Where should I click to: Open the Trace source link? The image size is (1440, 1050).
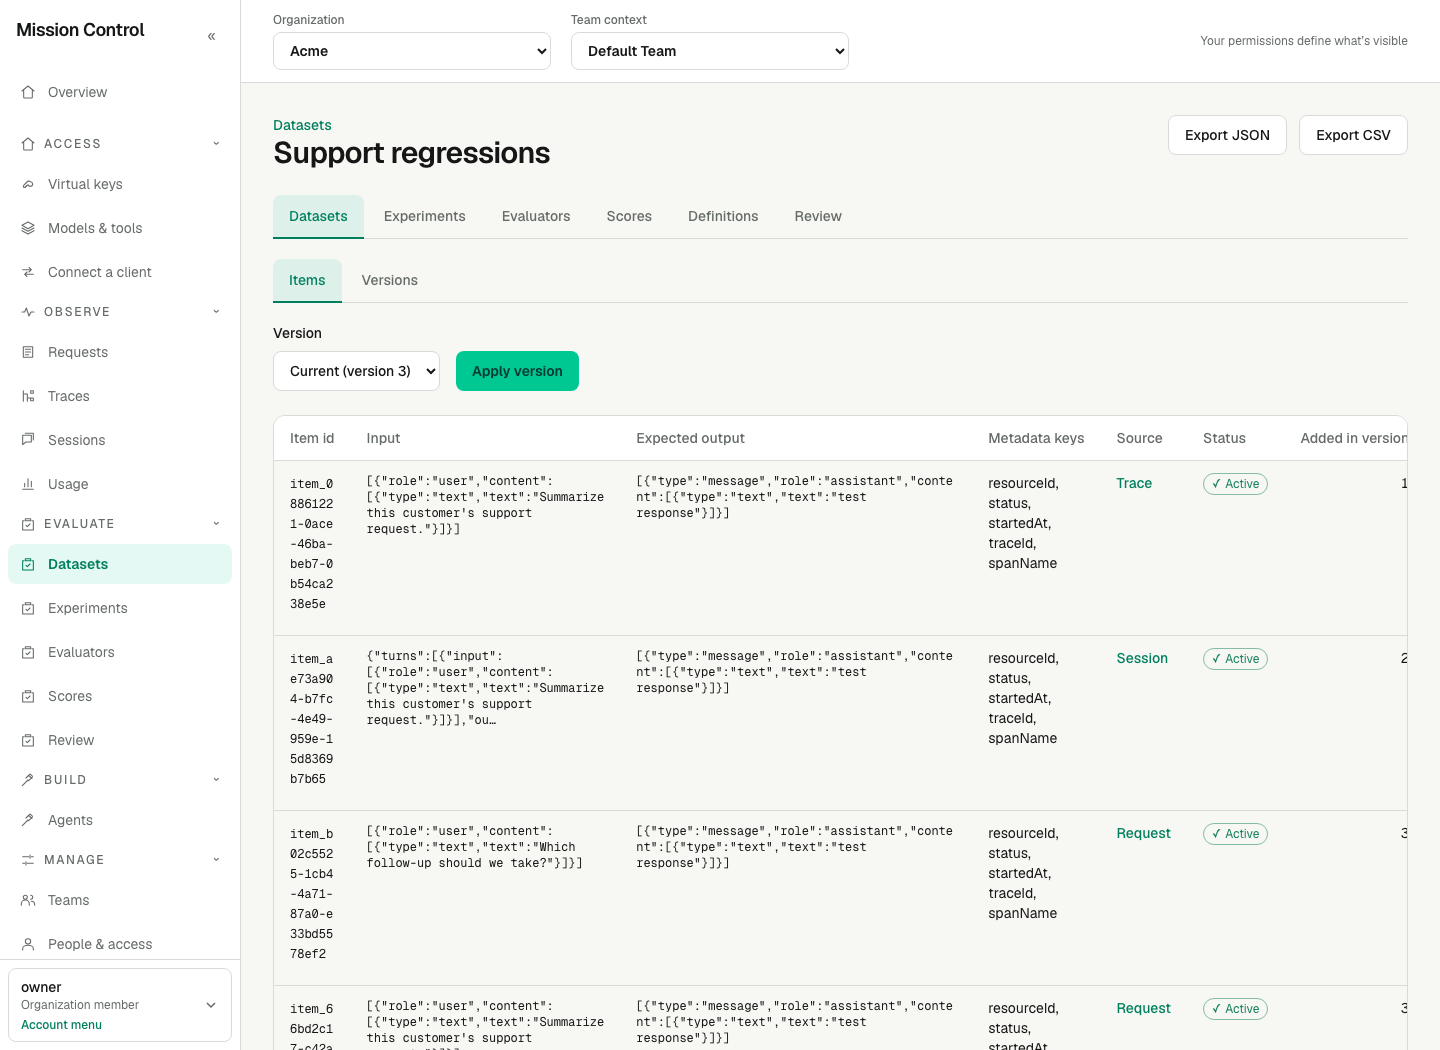coord(1134,483)
